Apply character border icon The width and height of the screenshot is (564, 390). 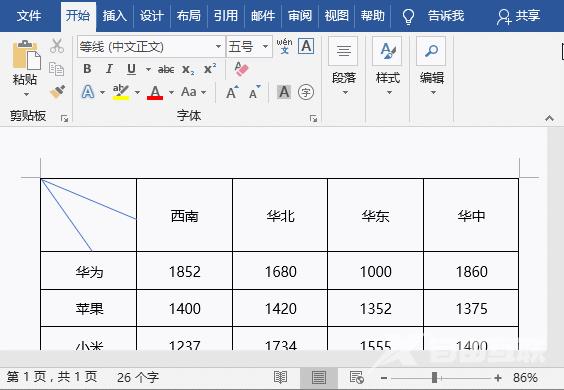306,46
